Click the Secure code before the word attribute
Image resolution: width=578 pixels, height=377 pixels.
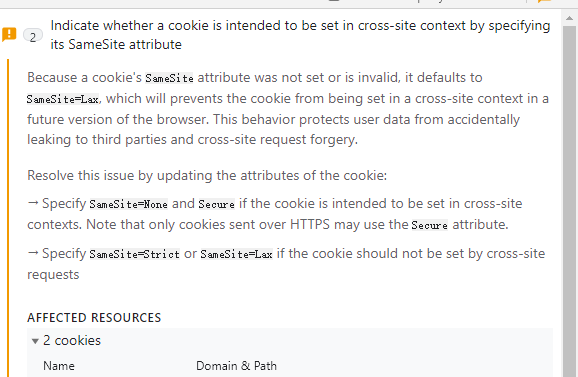pyautogui.click(x=429, y=225)
